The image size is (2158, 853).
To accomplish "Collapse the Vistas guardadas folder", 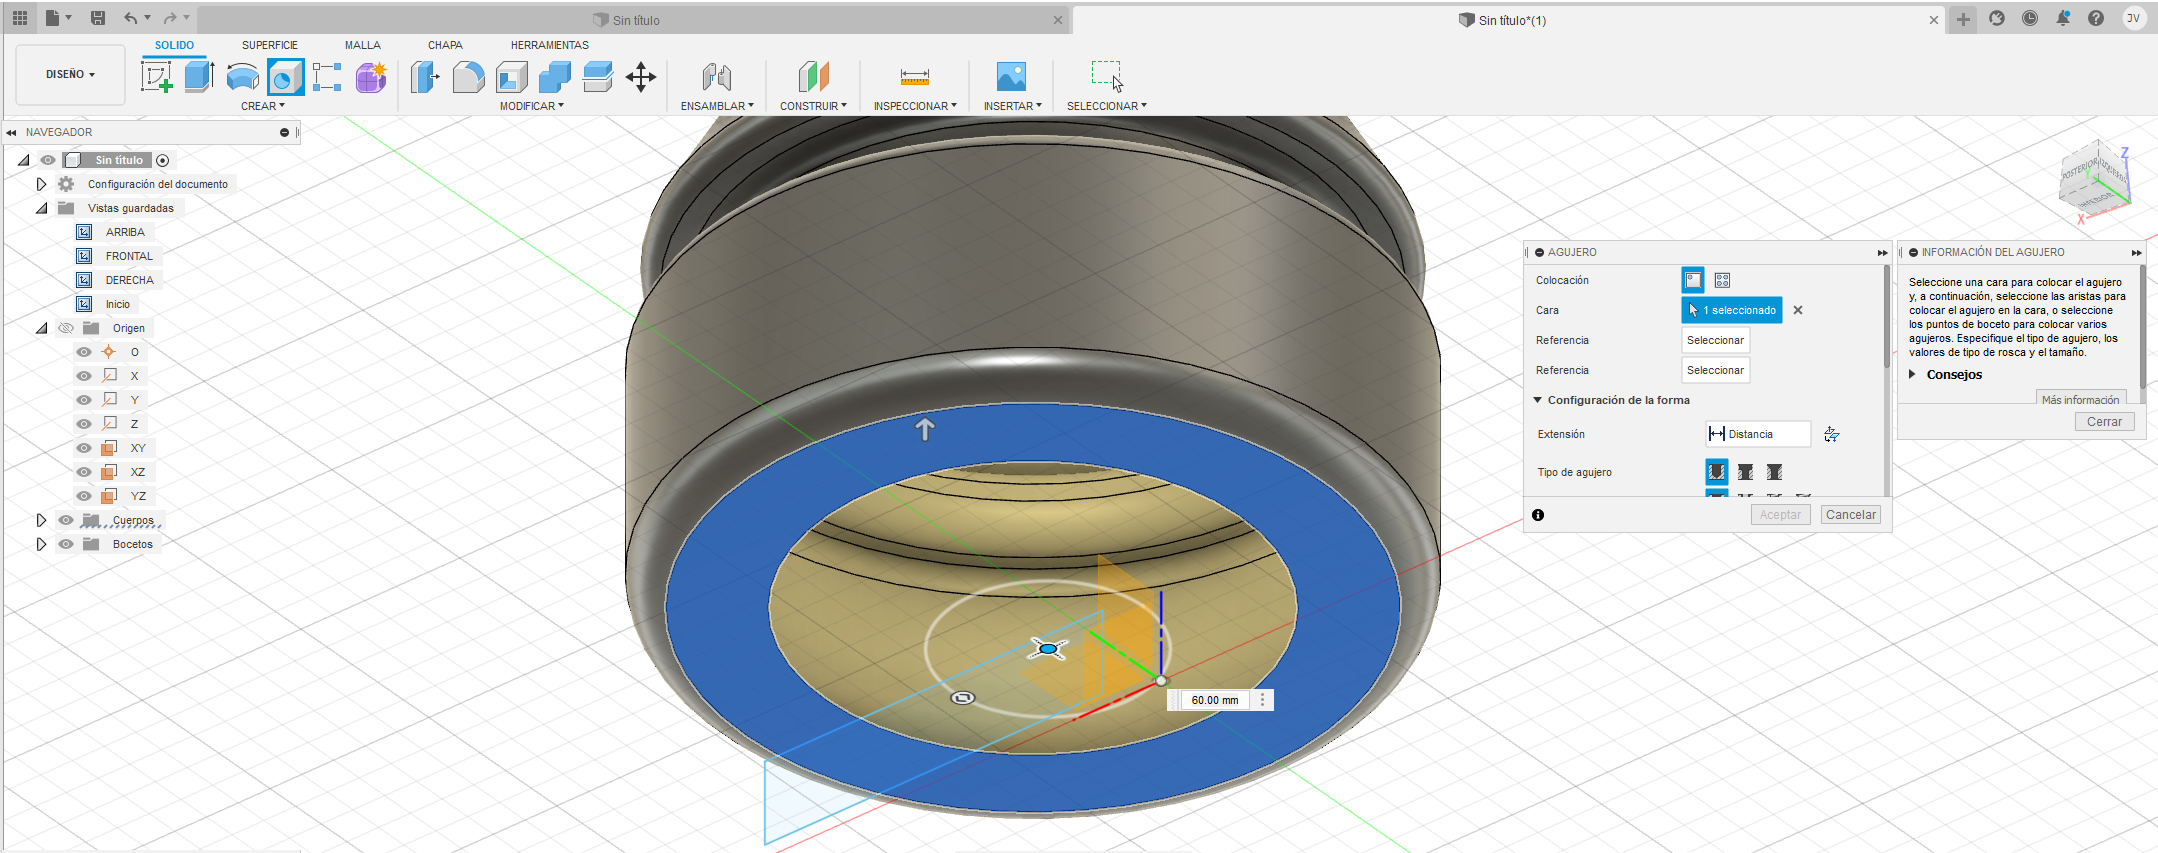I will click(x=41, y=208).
